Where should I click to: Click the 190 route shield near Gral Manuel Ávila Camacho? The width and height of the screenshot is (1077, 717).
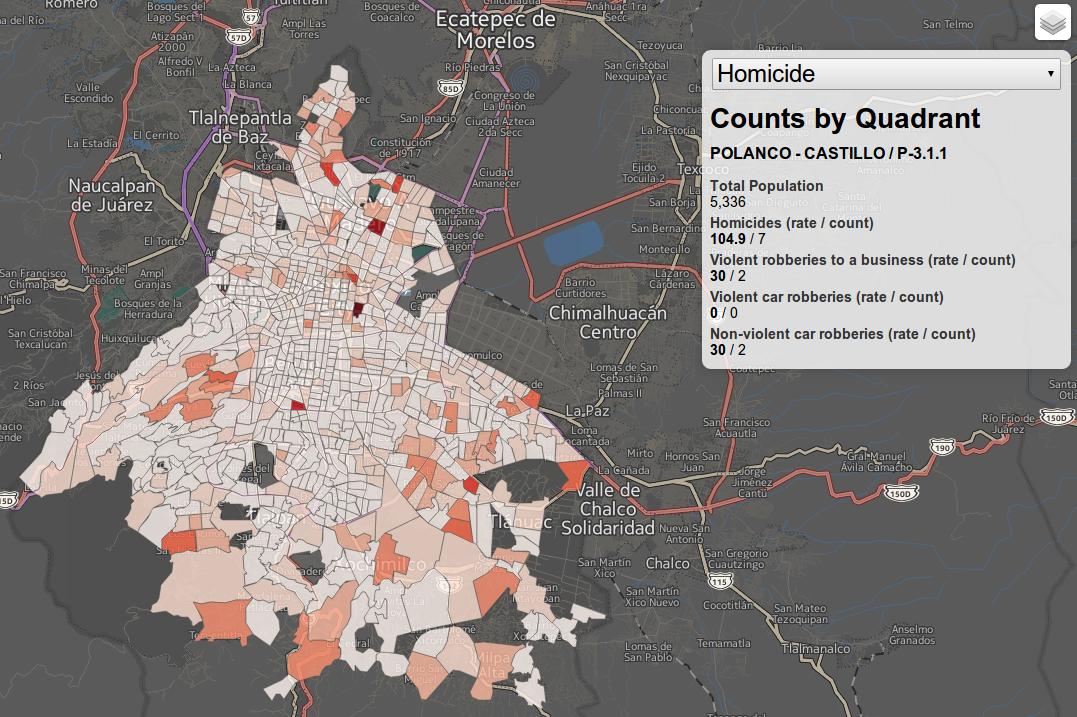click(x=943, y=447)
